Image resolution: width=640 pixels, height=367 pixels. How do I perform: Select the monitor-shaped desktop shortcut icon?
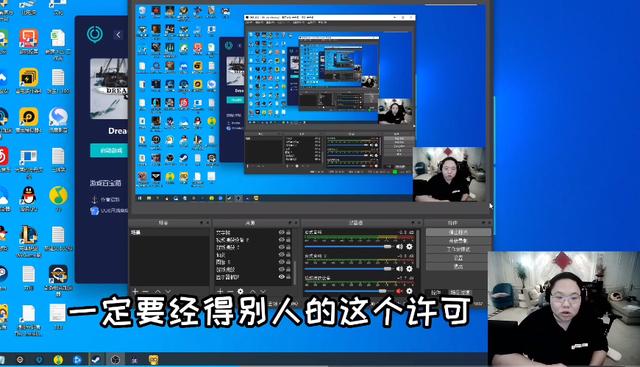click(x=28, y=157)
